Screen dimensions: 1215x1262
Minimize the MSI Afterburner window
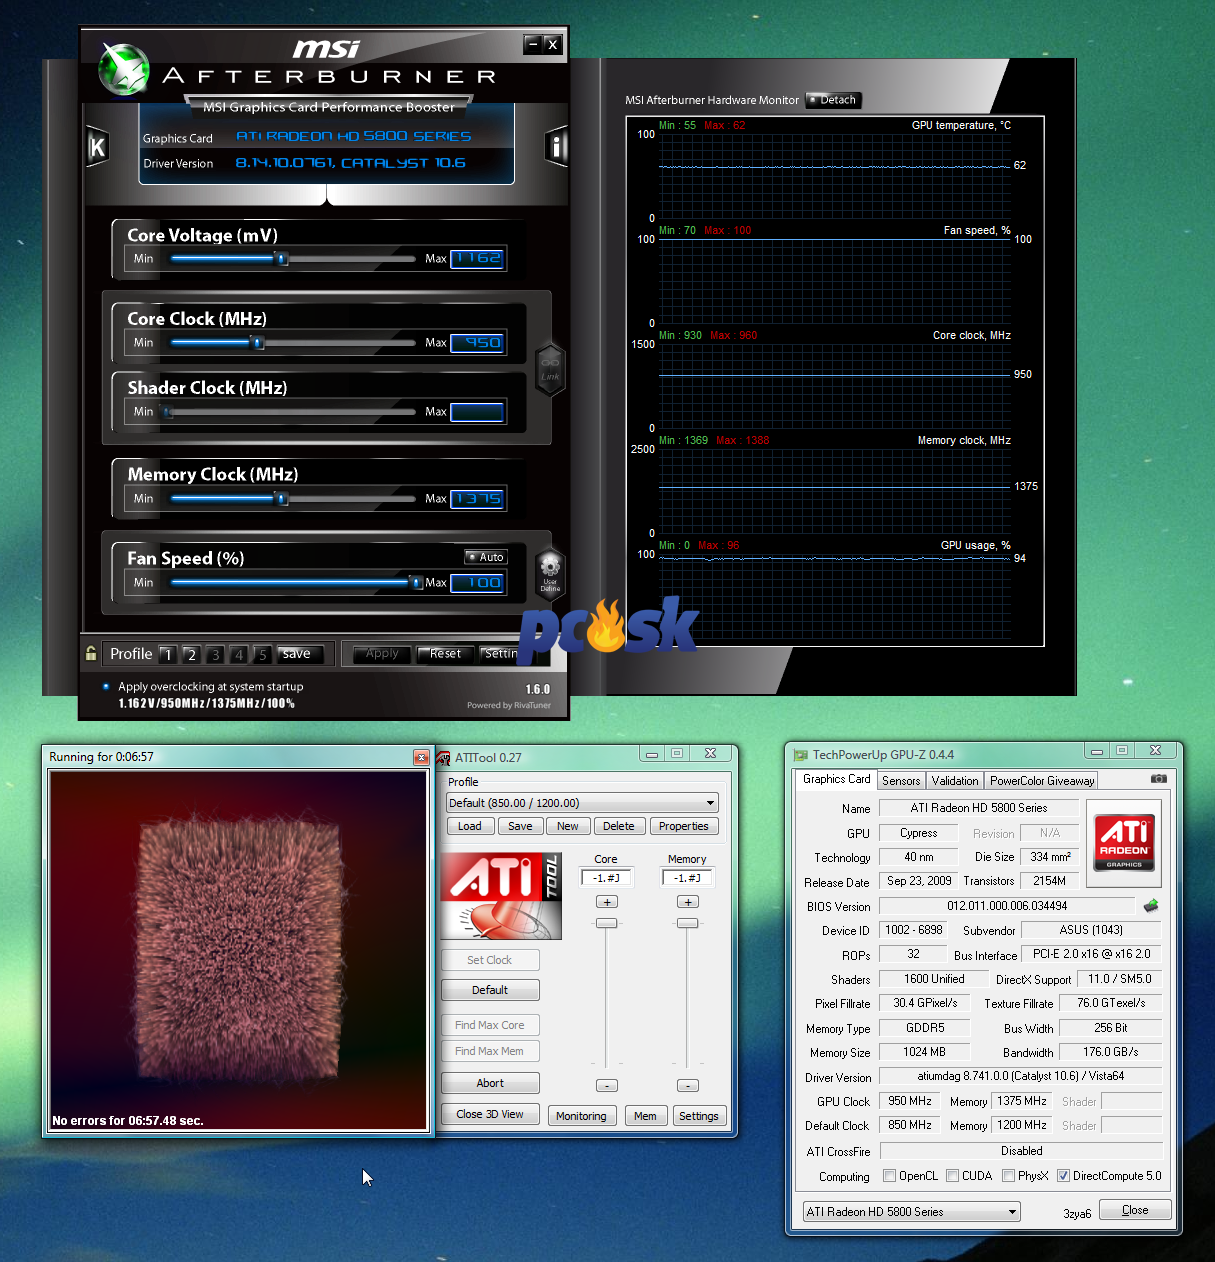click(x=533, y=44)
